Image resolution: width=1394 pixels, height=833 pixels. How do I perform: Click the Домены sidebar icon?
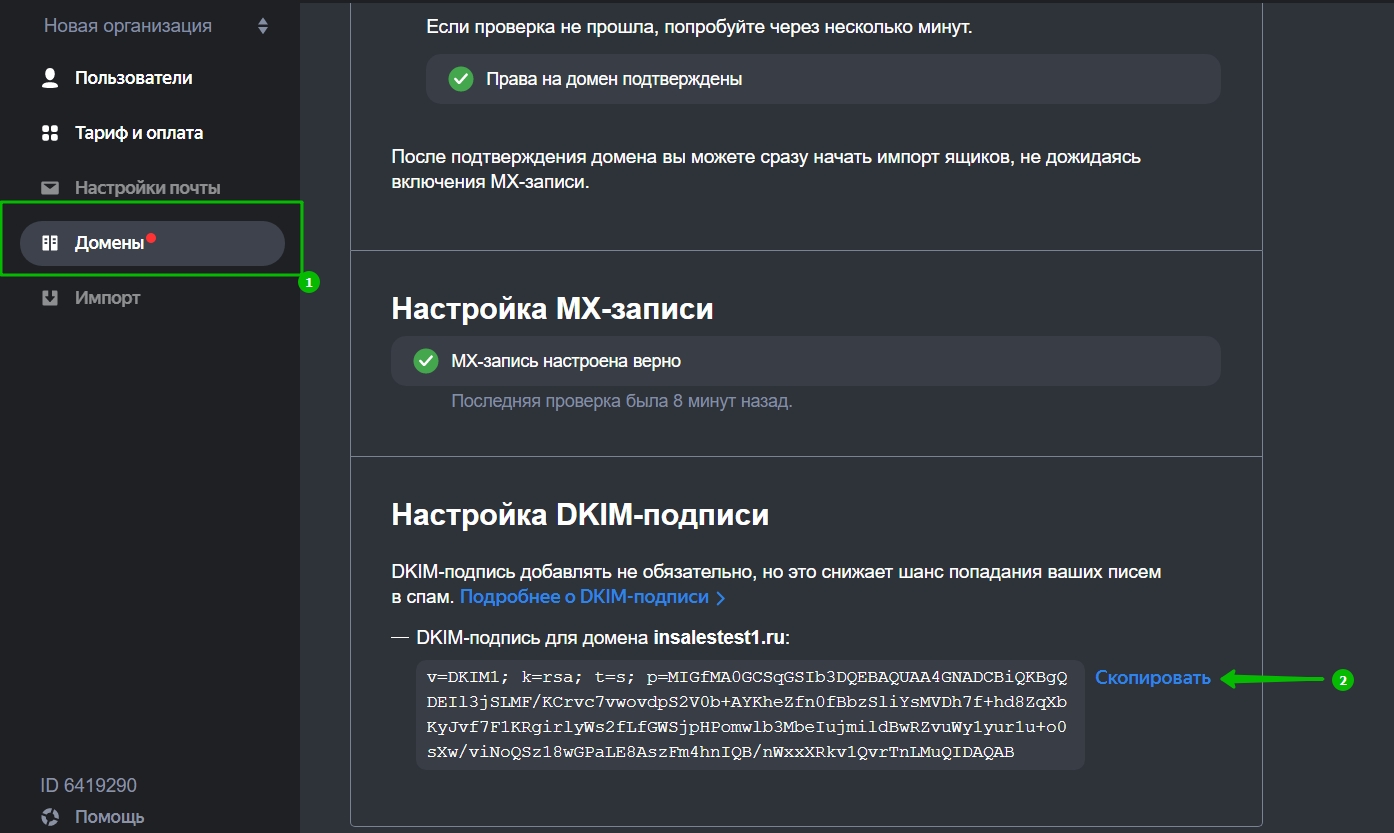(50, 243)
